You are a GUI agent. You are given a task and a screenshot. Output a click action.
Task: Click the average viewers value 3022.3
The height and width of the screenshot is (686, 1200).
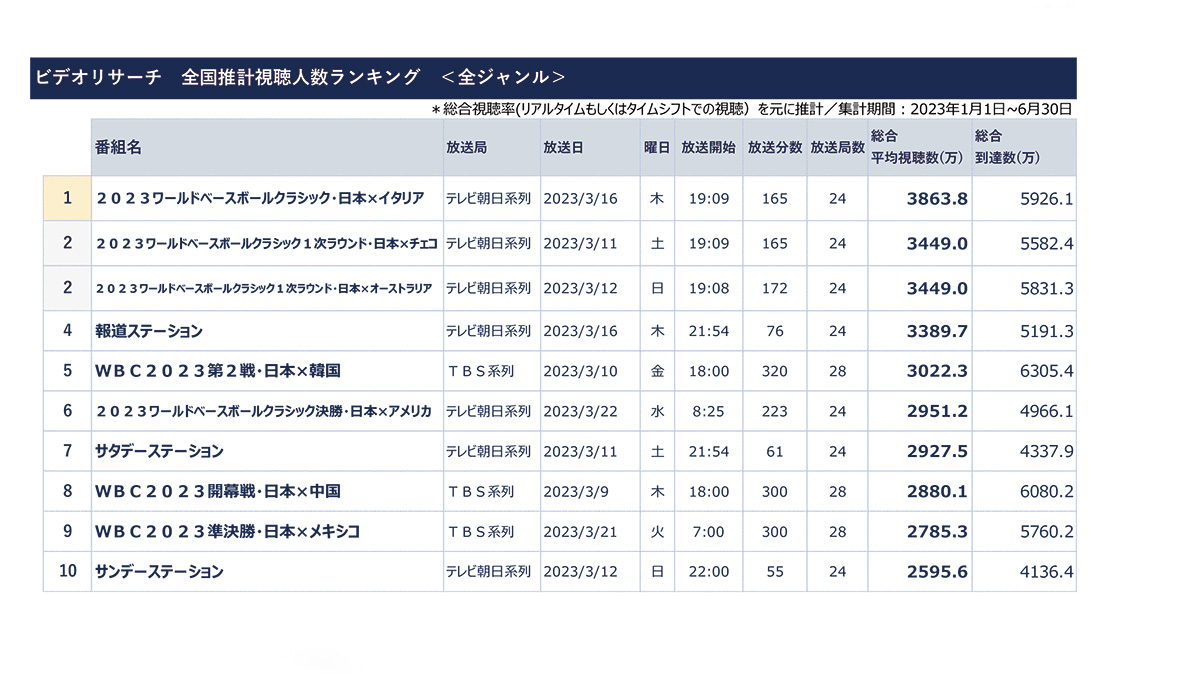click(x=937, y=371)
